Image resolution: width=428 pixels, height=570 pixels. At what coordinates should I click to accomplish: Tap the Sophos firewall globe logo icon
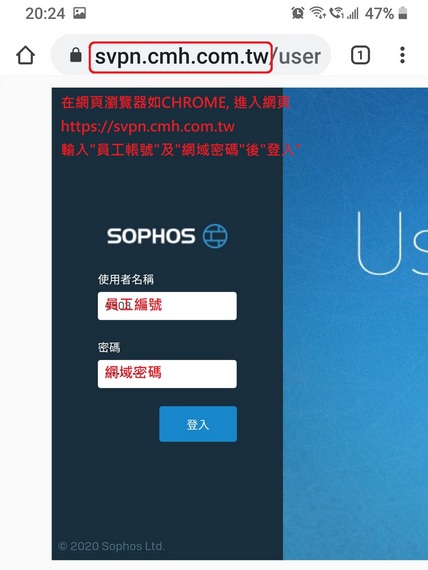pos(215,236)
